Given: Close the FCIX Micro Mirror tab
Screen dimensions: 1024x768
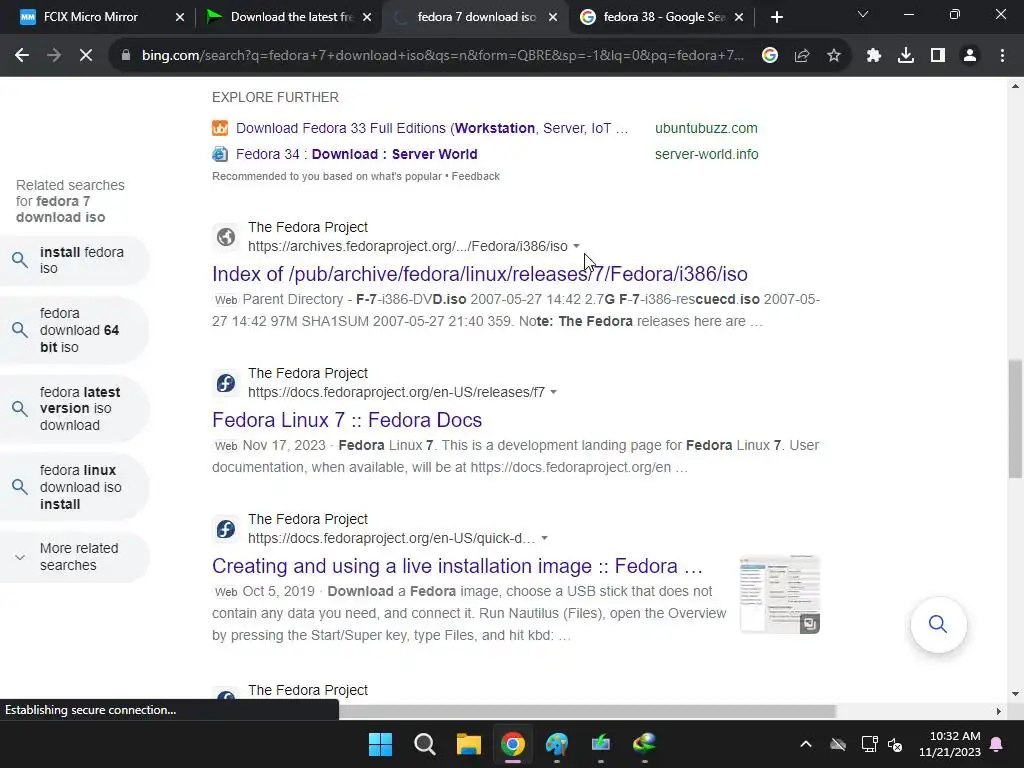Looking at the screenshot, I should click(x=180, y=17).
